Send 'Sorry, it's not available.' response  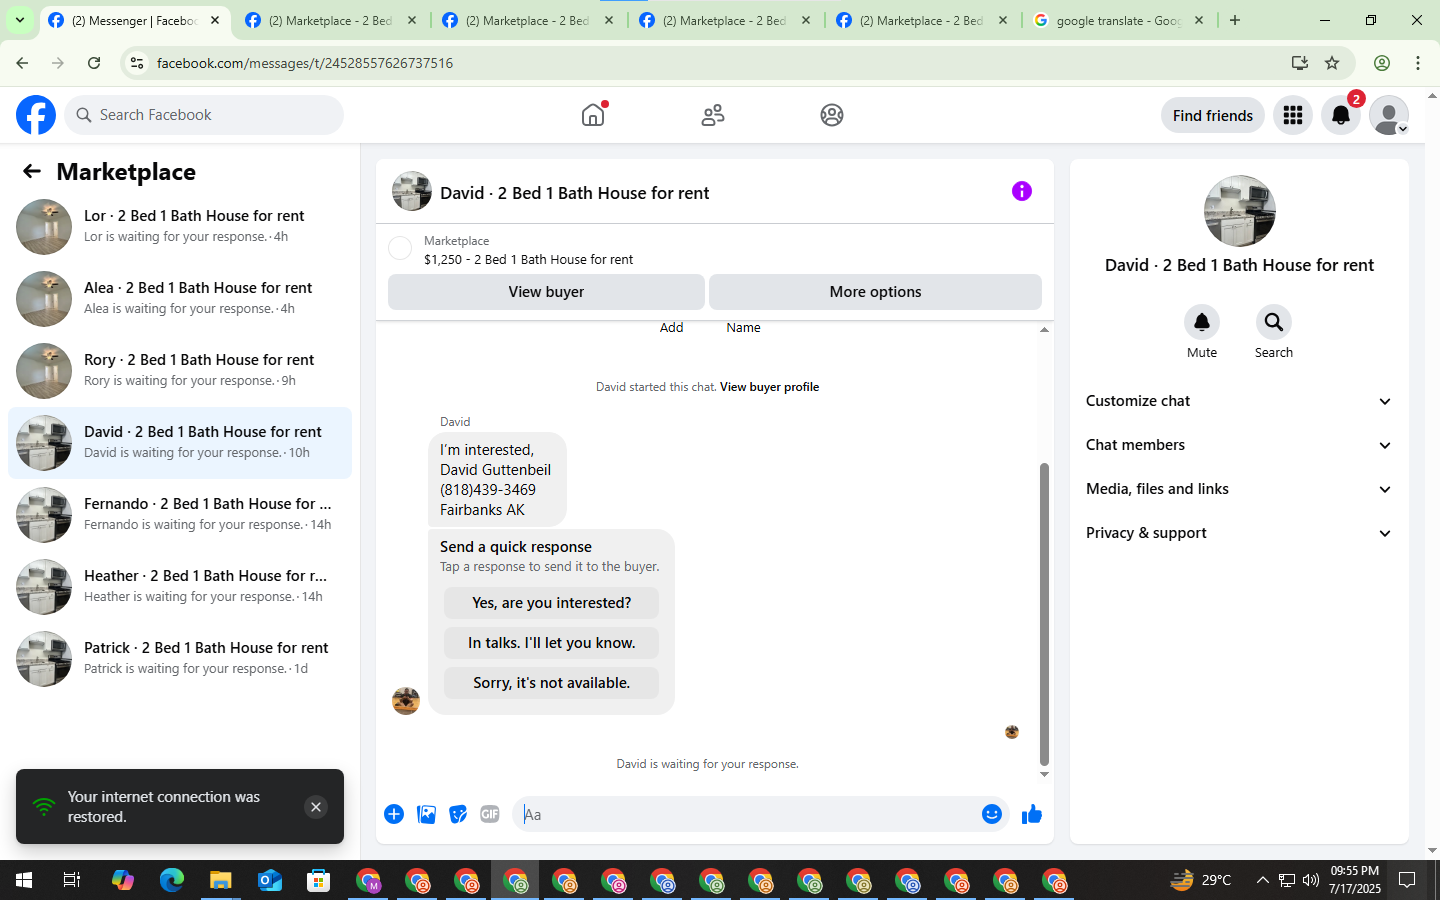click(551, 683)
